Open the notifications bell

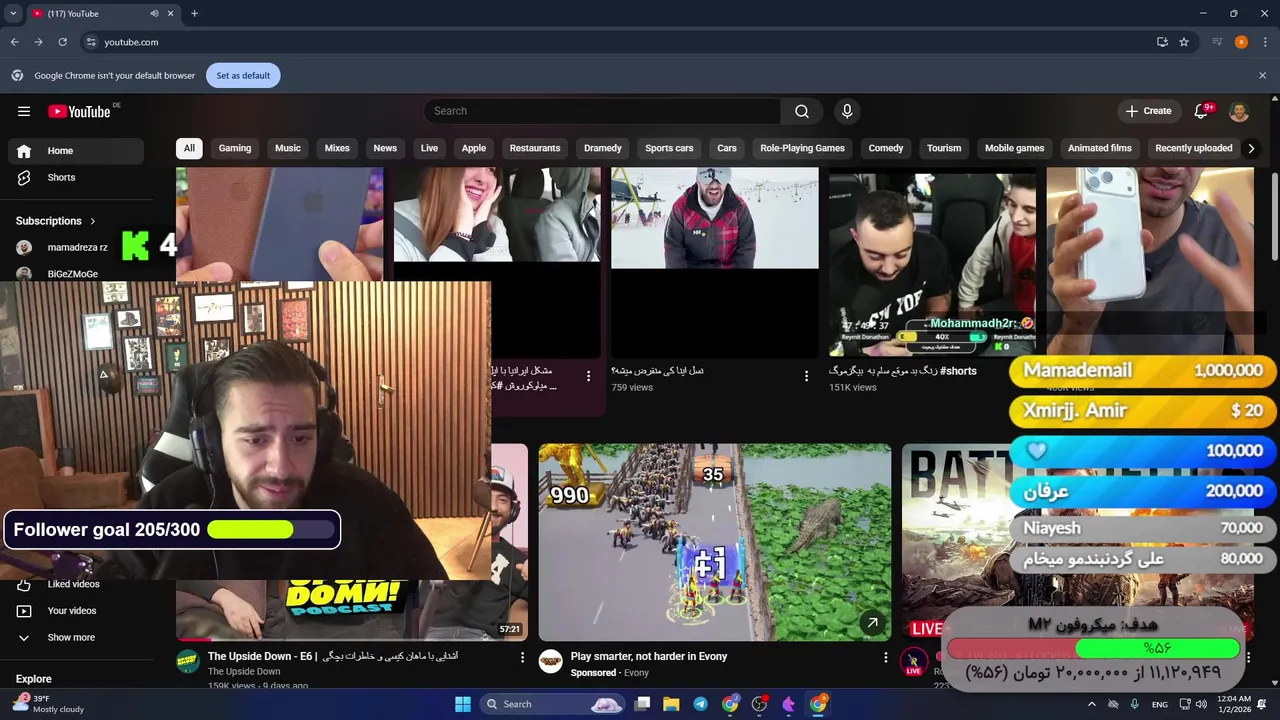click(x=1203, y=111)
